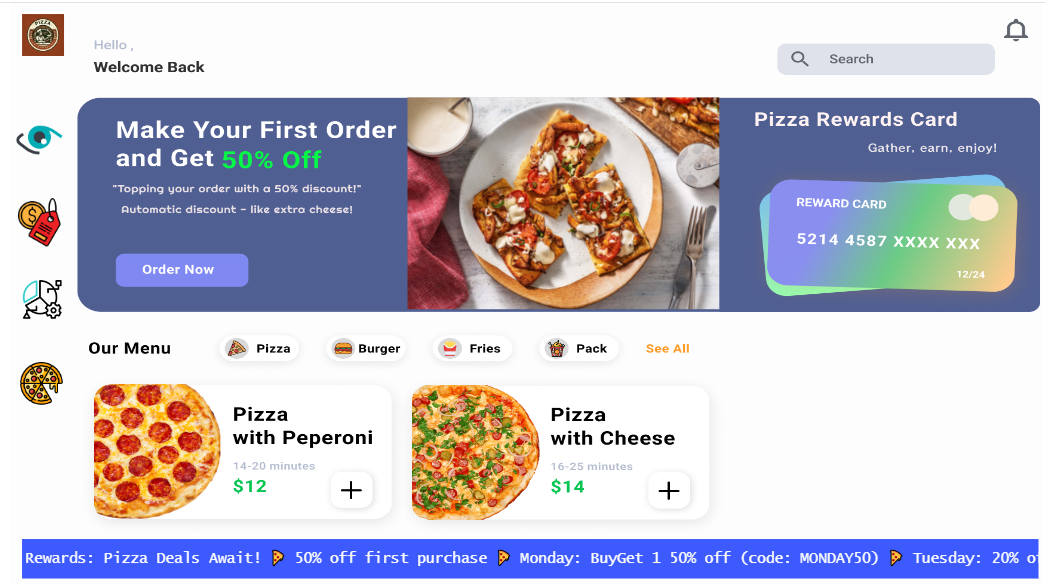Open the dollar price tag deals icon
This screenshot has height=584, width=1045.
tap(39, 222)
